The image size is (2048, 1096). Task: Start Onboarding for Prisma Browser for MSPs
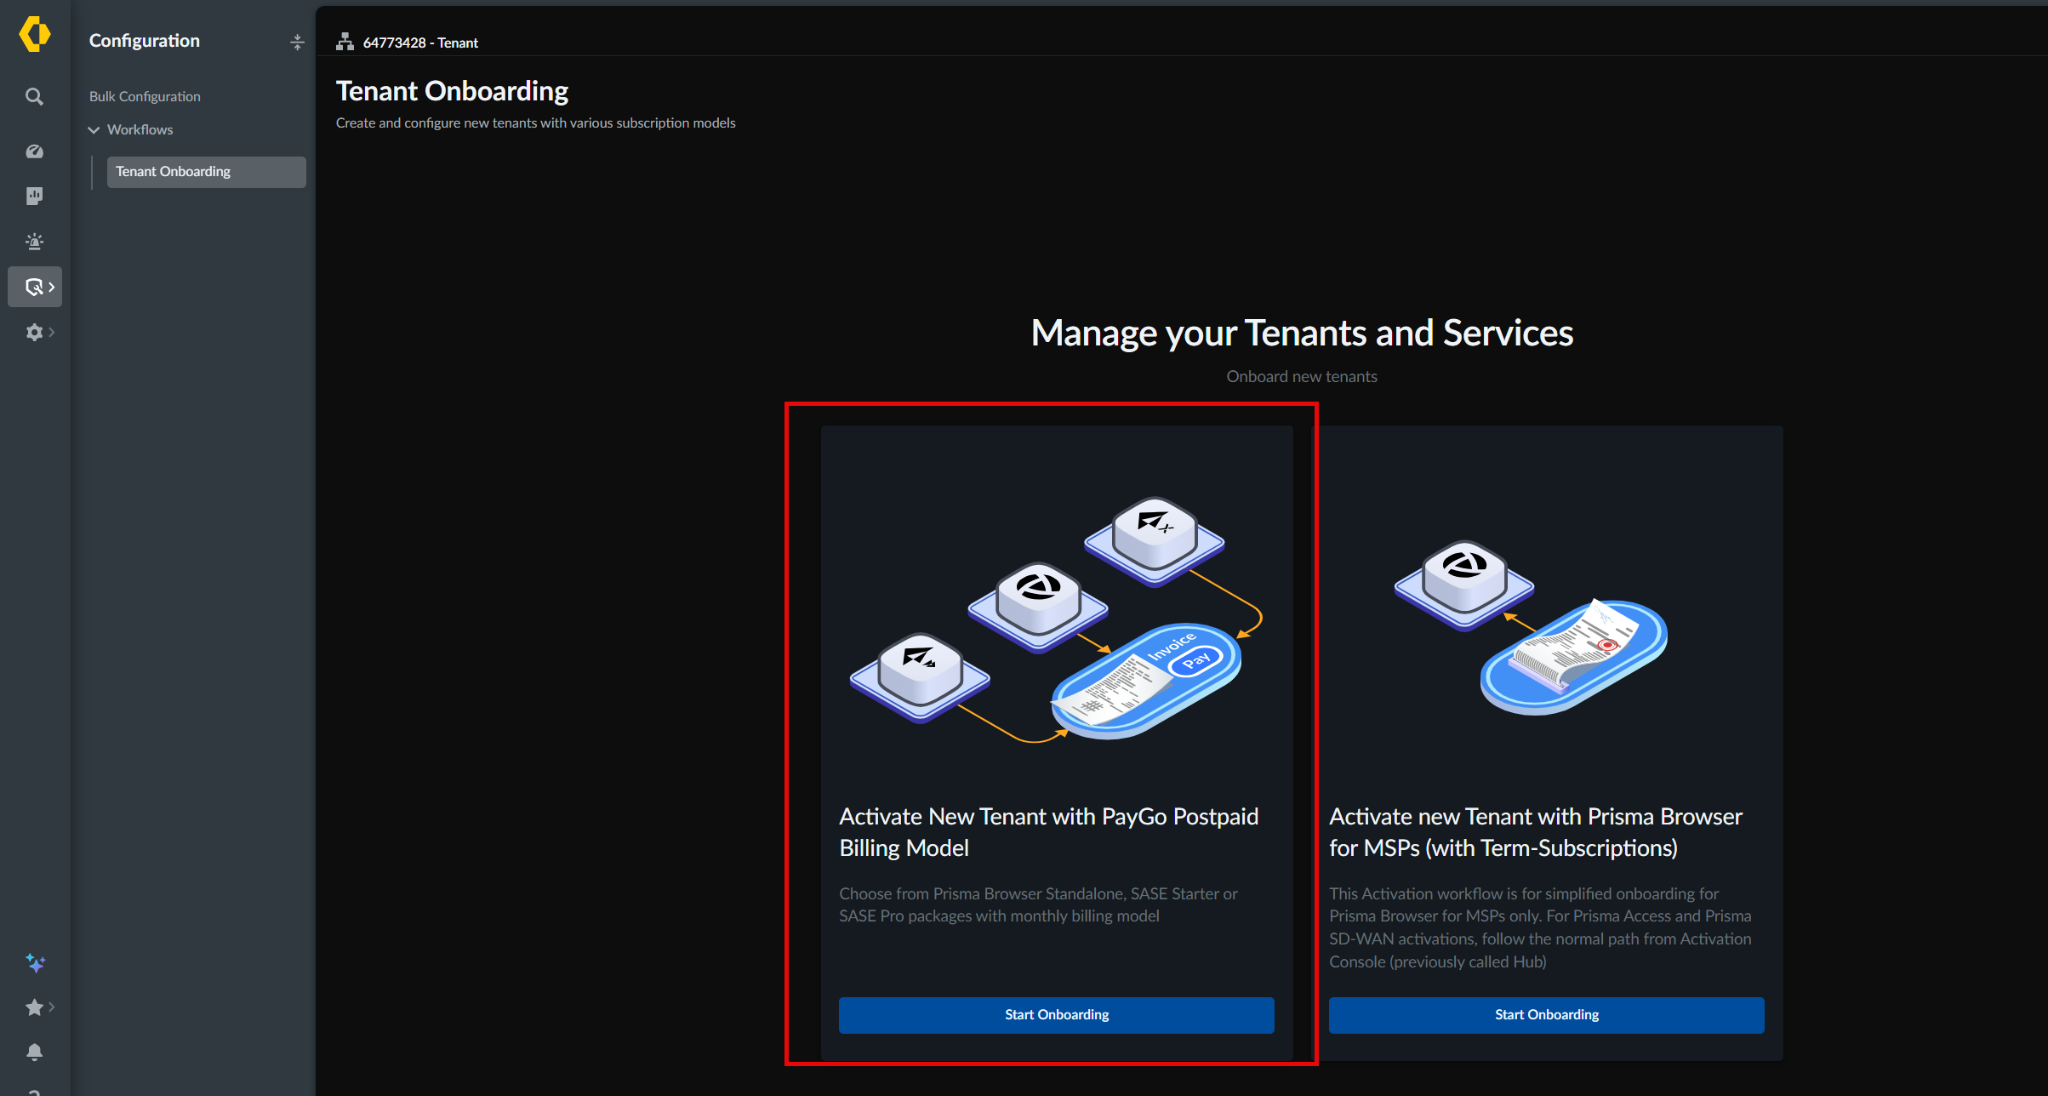click(x=1546, y=1015)
